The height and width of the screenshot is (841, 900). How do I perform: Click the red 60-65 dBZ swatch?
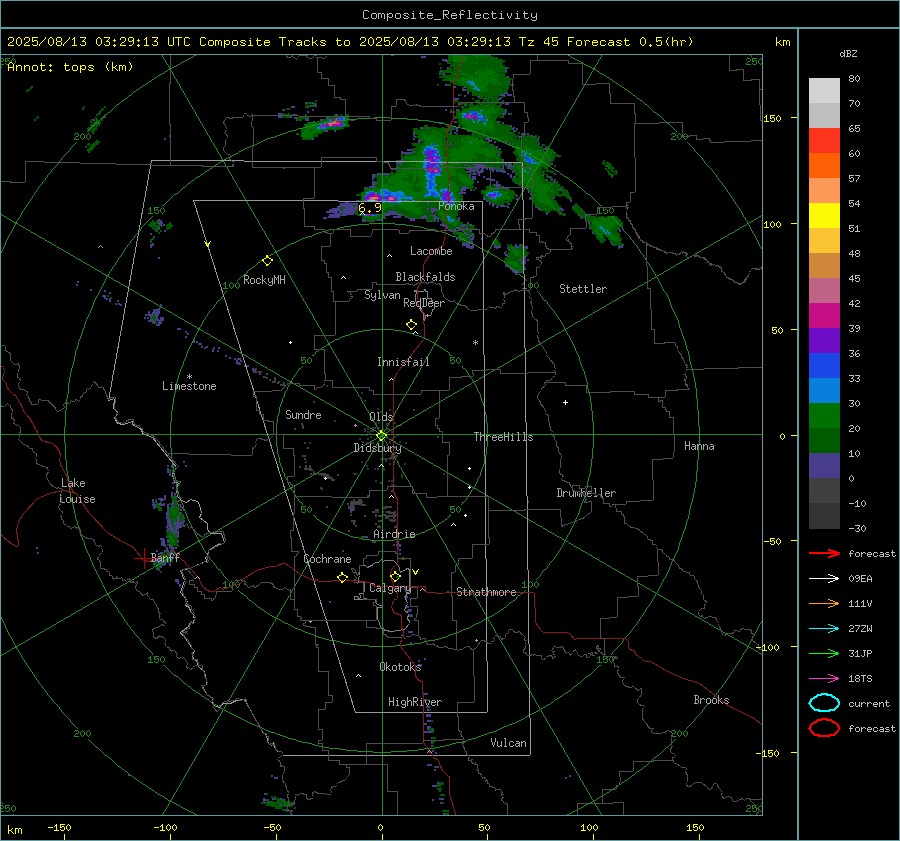824,141
